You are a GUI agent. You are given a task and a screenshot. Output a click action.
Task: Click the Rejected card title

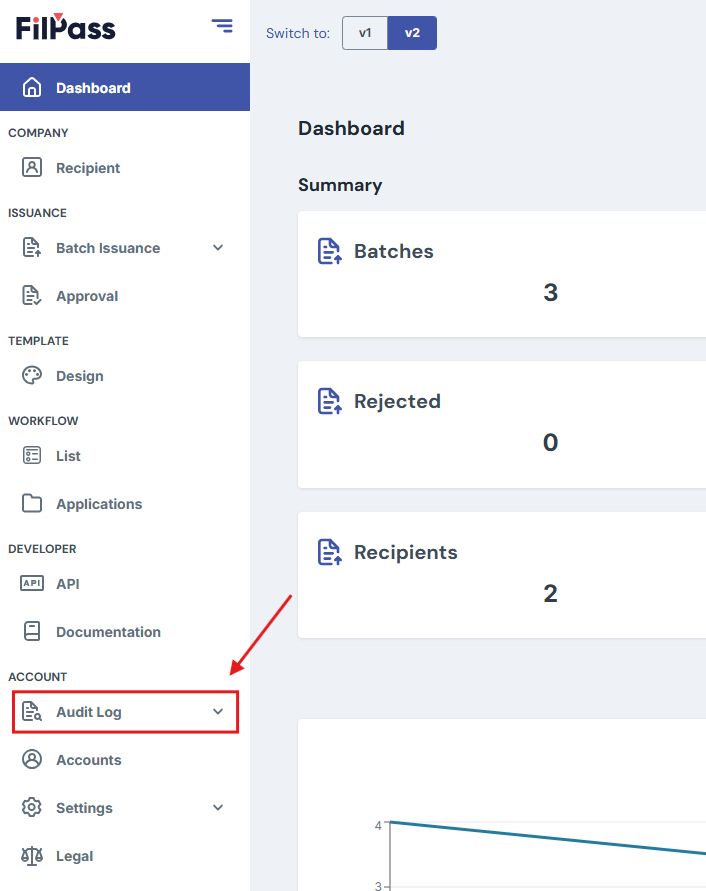397,401
